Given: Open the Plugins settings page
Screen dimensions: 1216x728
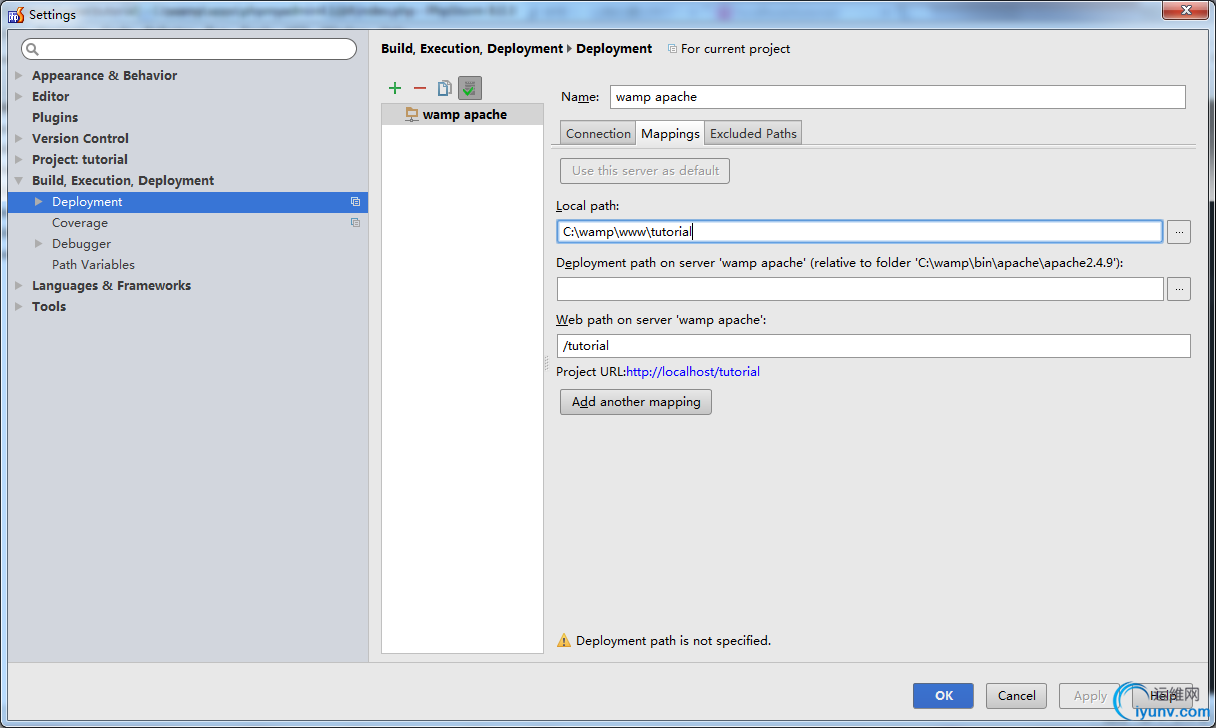Looking at the screenshot, I should (55, 118).
